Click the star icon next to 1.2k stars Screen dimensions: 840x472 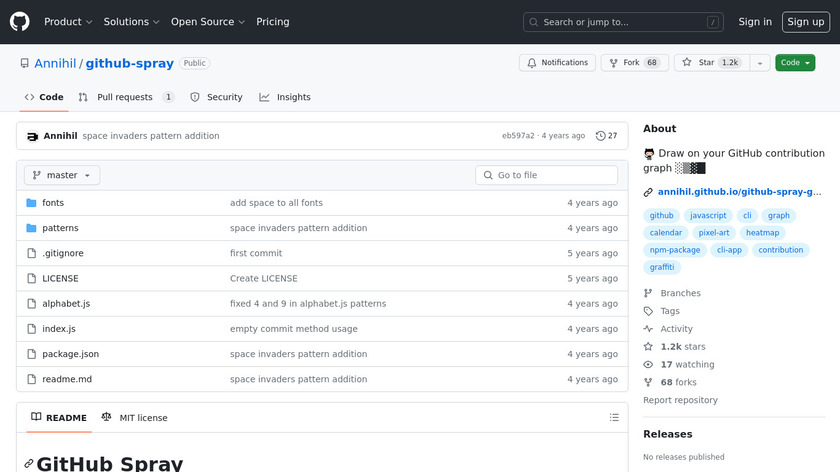pyautogui.click(x=648, y=347)
